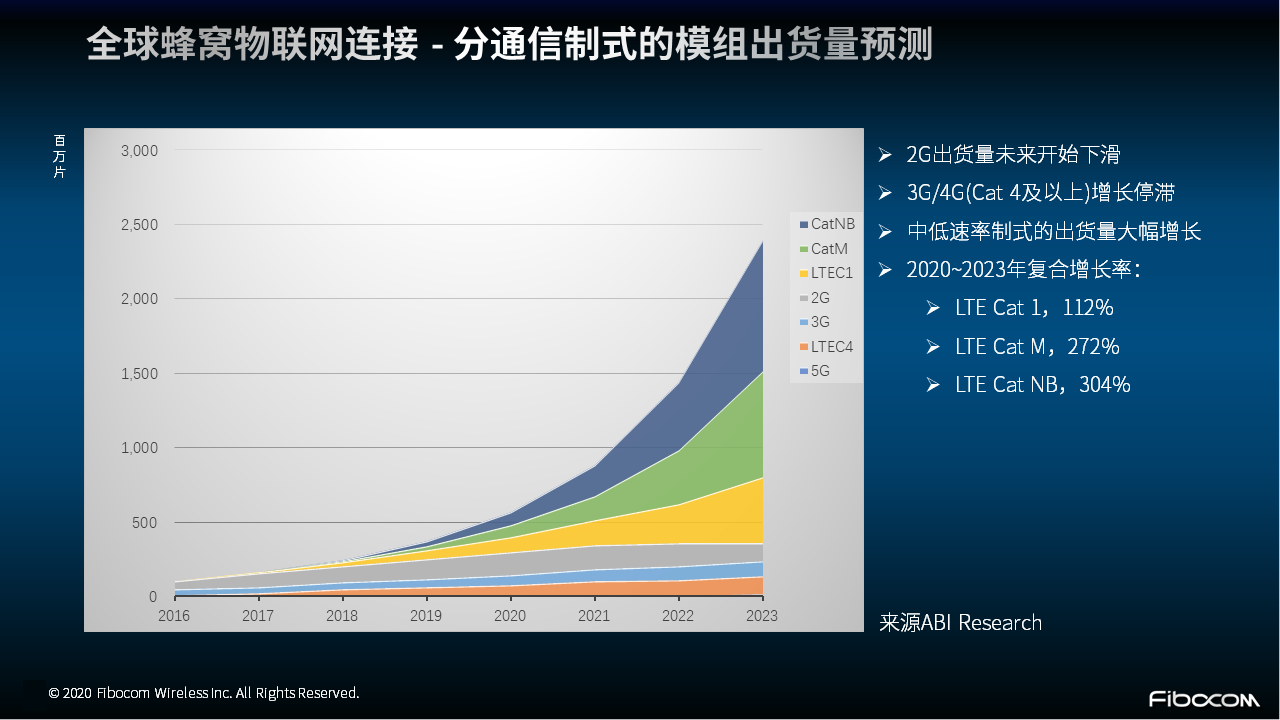Click the 百万片 axis unit label
The width and height of the screenshot is (1280, 720).
point(60,157)
